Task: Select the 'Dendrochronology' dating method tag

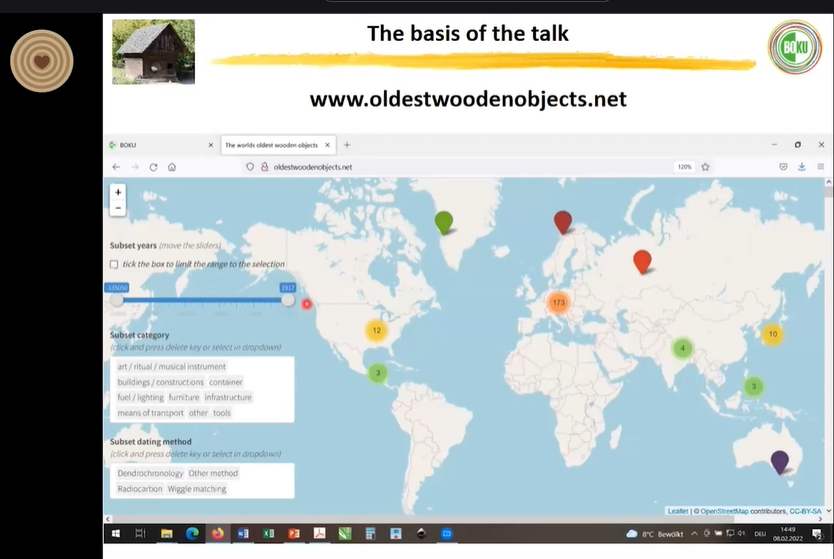Action: [150, 473]
